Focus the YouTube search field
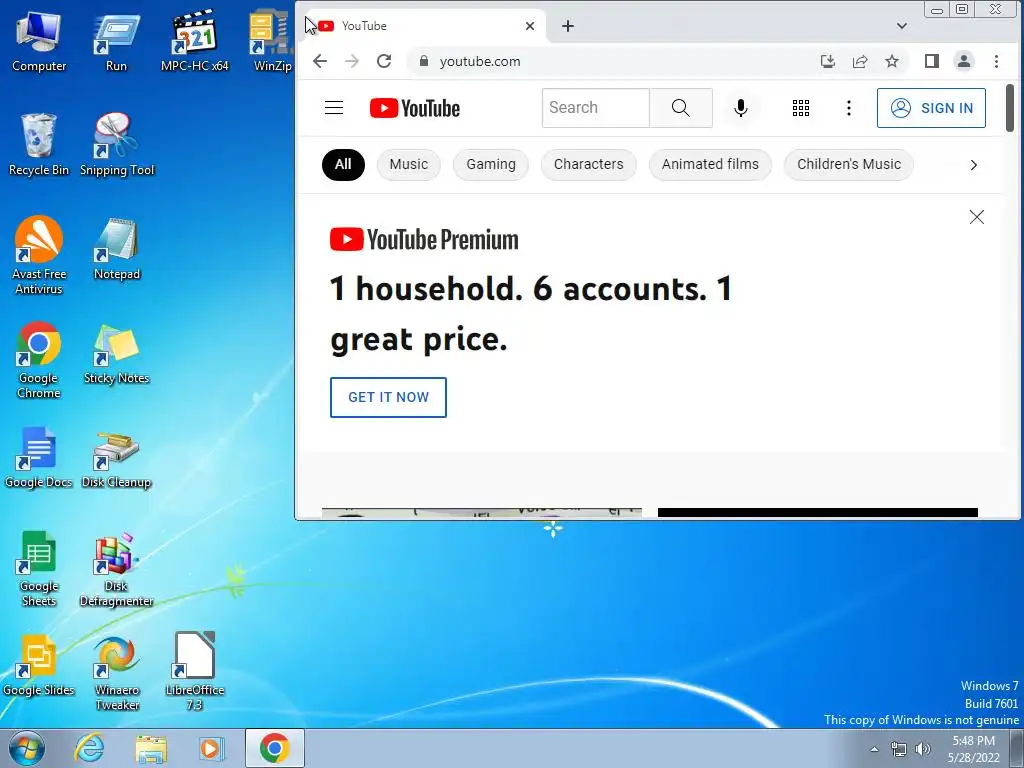1024x768 pixels. (x=596, y=108)
